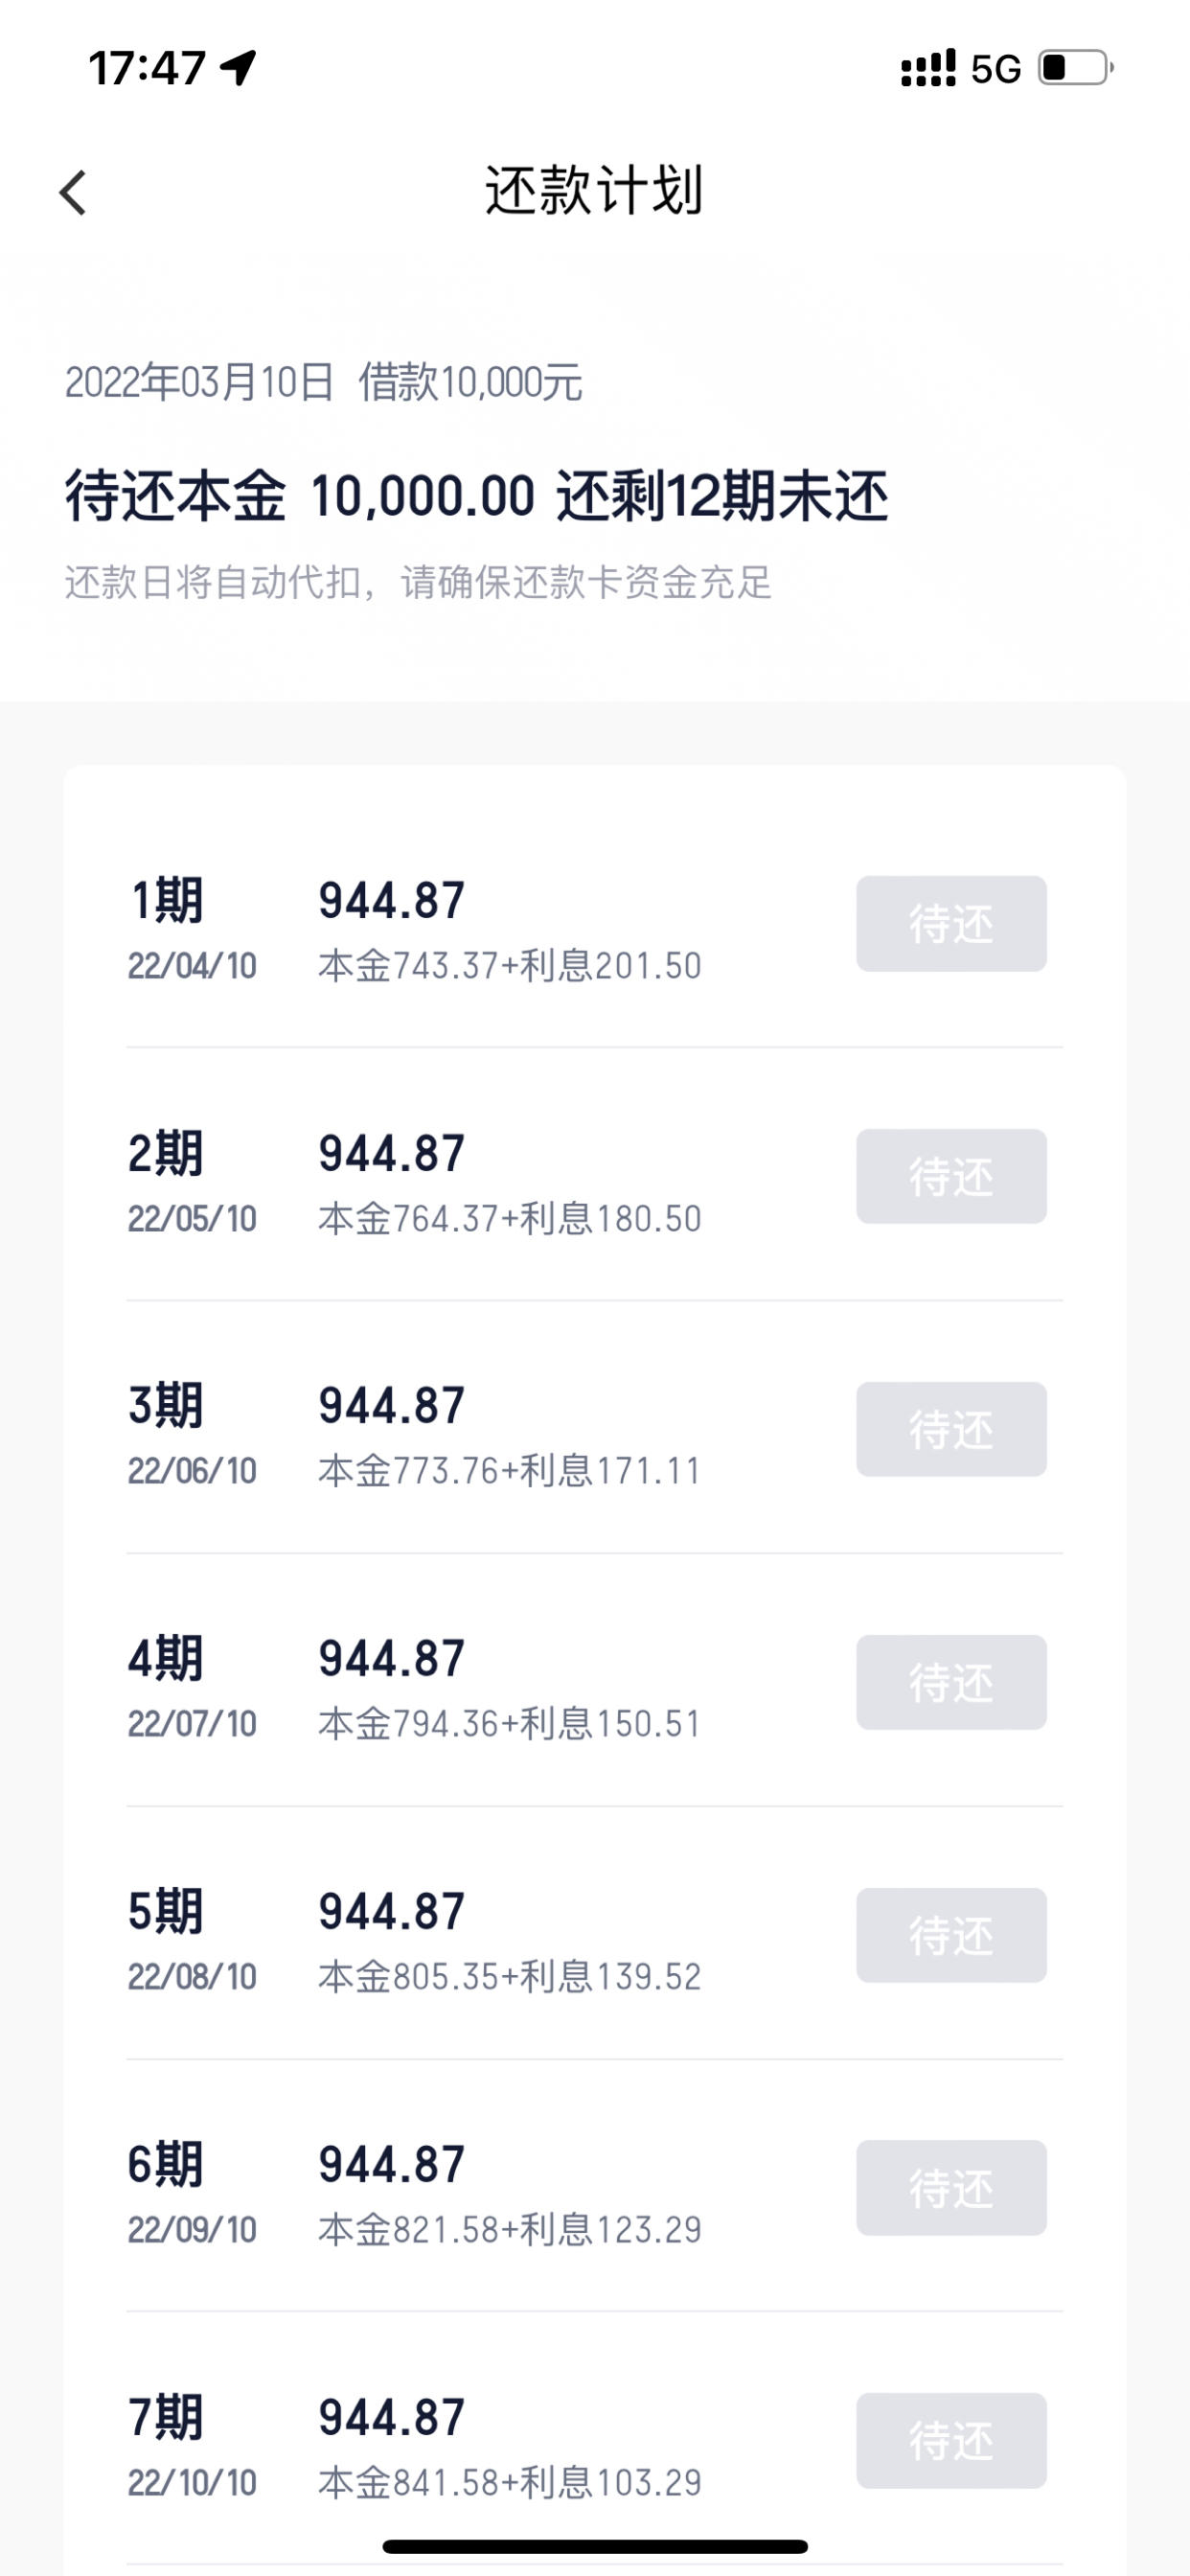Tap the 17:47 clock in status bar

(x=147, y=68)
